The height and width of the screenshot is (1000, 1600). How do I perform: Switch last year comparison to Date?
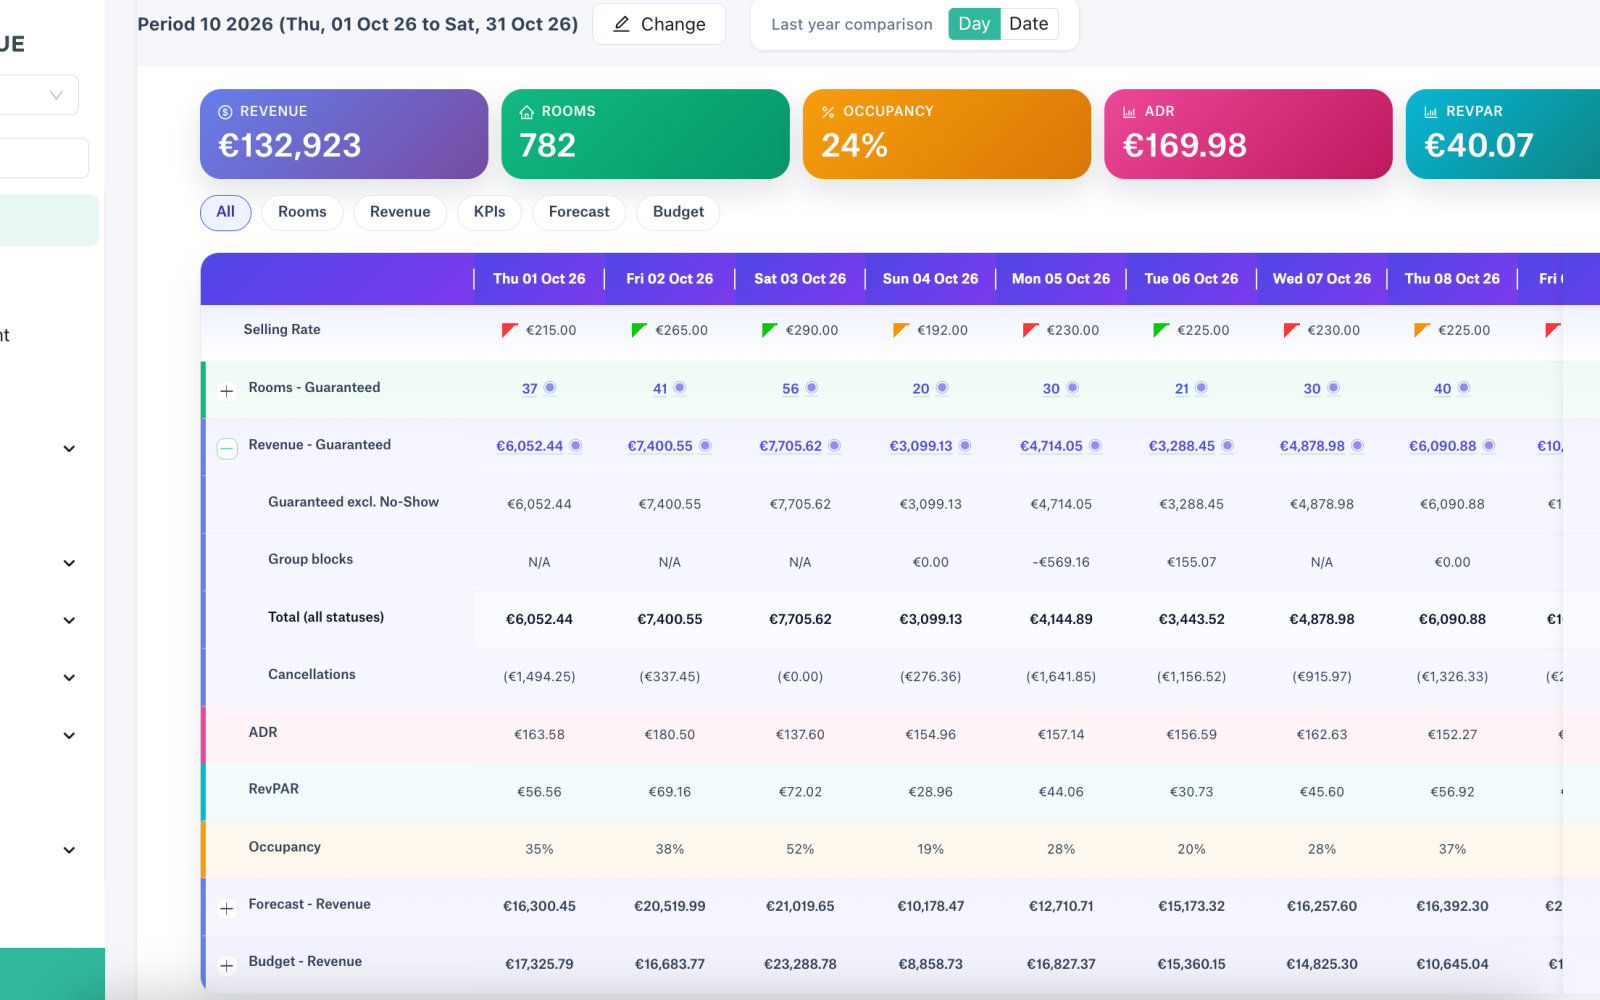tap(1029, 24)
